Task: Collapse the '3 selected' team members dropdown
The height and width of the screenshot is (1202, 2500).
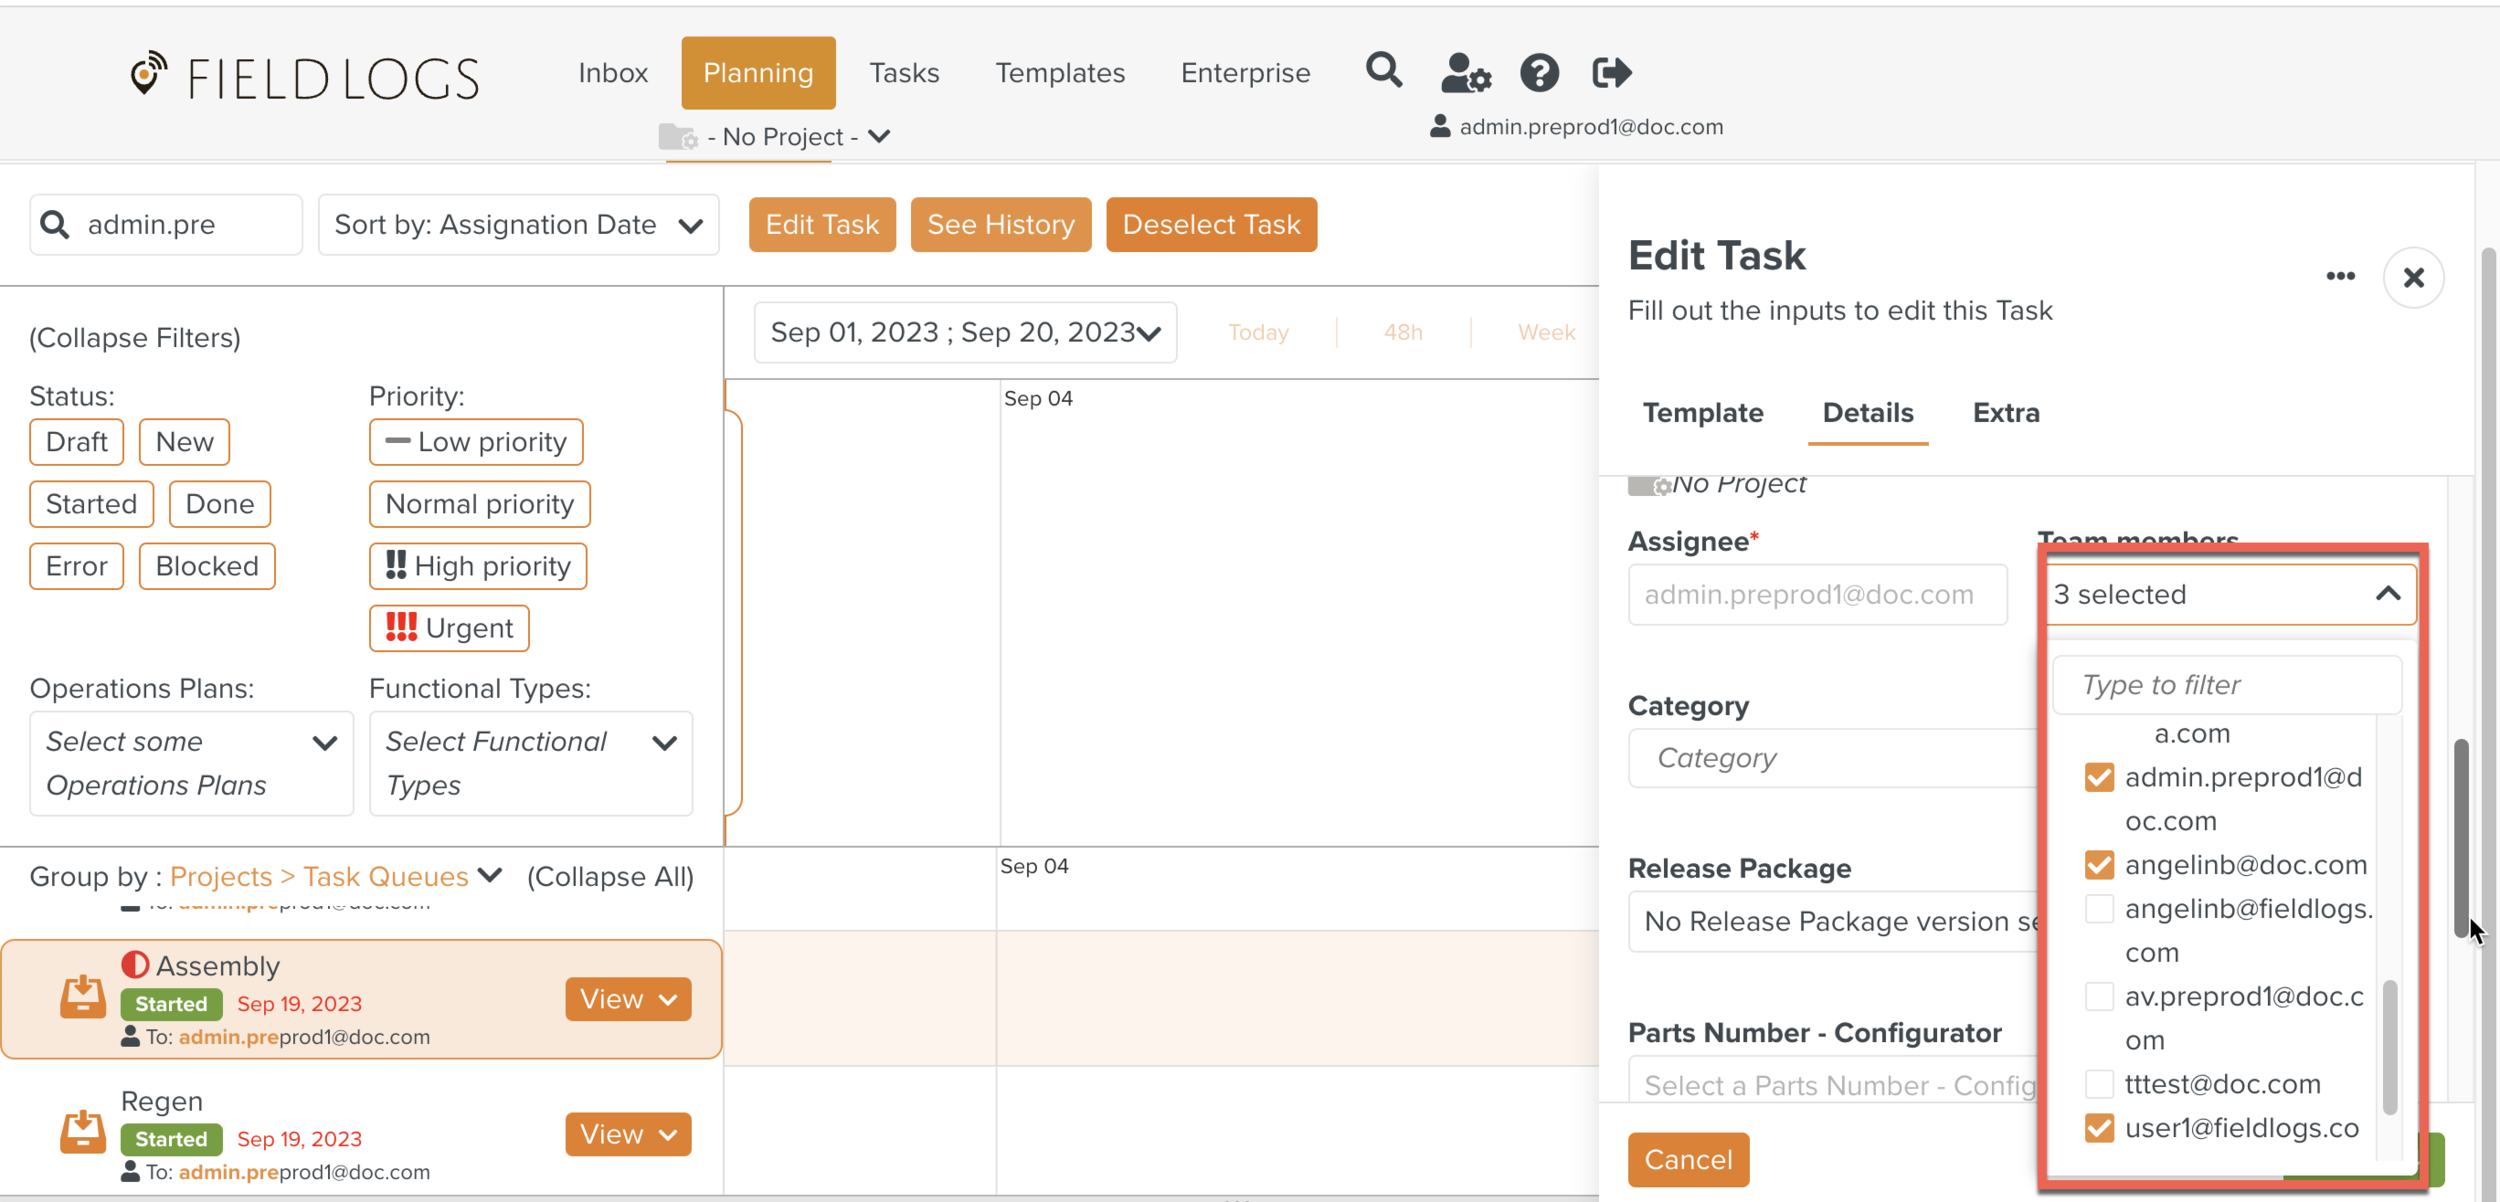Action: 2388,594
